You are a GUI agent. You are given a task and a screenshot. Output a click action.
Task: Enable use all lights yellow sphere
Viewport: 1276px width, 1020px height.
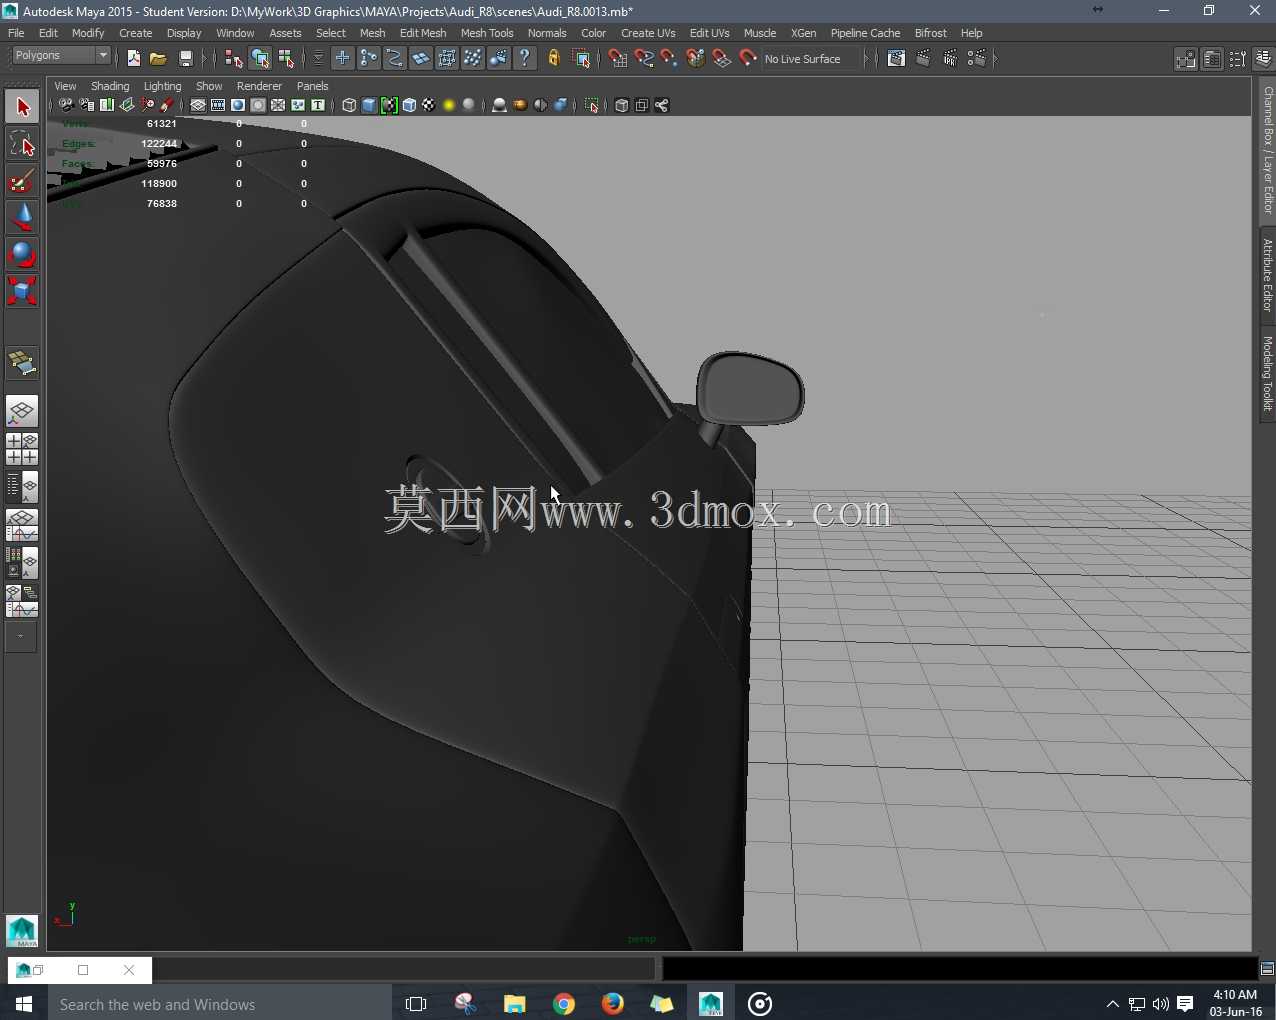click(x=449, y=105)
